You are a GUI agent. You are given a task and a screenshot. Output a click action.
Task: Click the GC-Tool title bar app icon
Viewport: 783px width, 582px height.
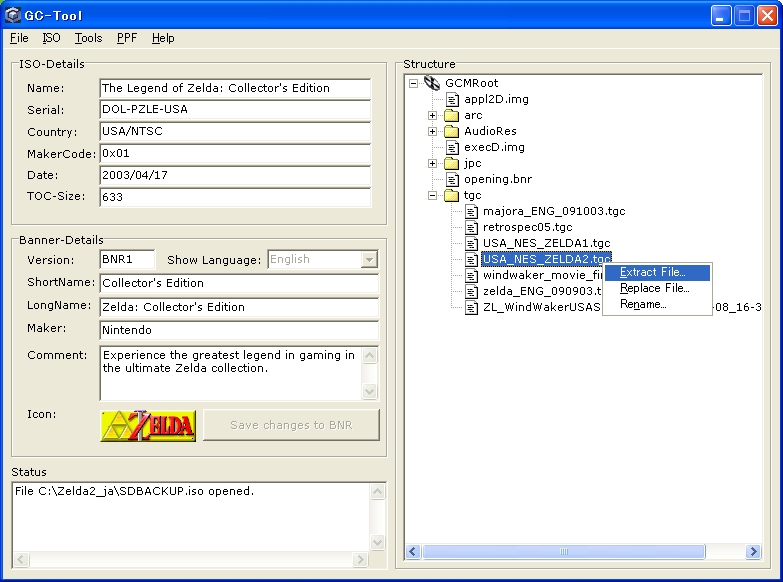12,15
